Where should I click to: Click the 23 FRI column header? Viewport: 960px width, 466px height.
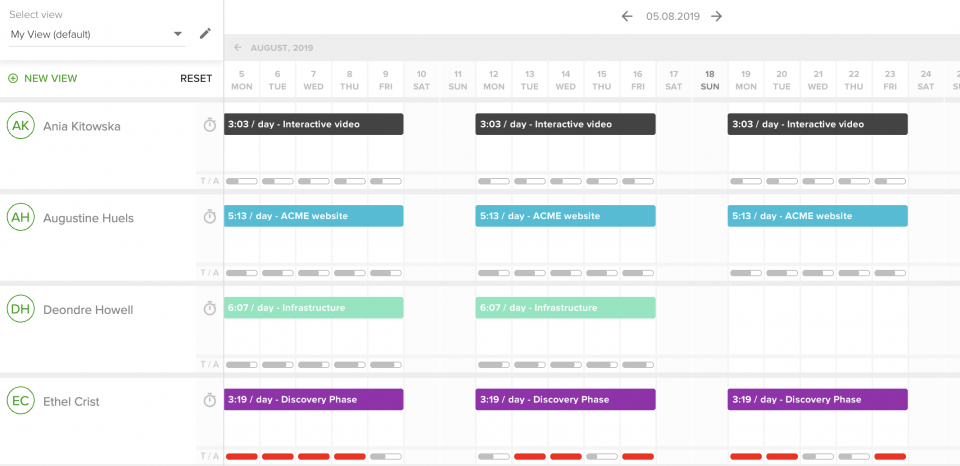(890, 80)
